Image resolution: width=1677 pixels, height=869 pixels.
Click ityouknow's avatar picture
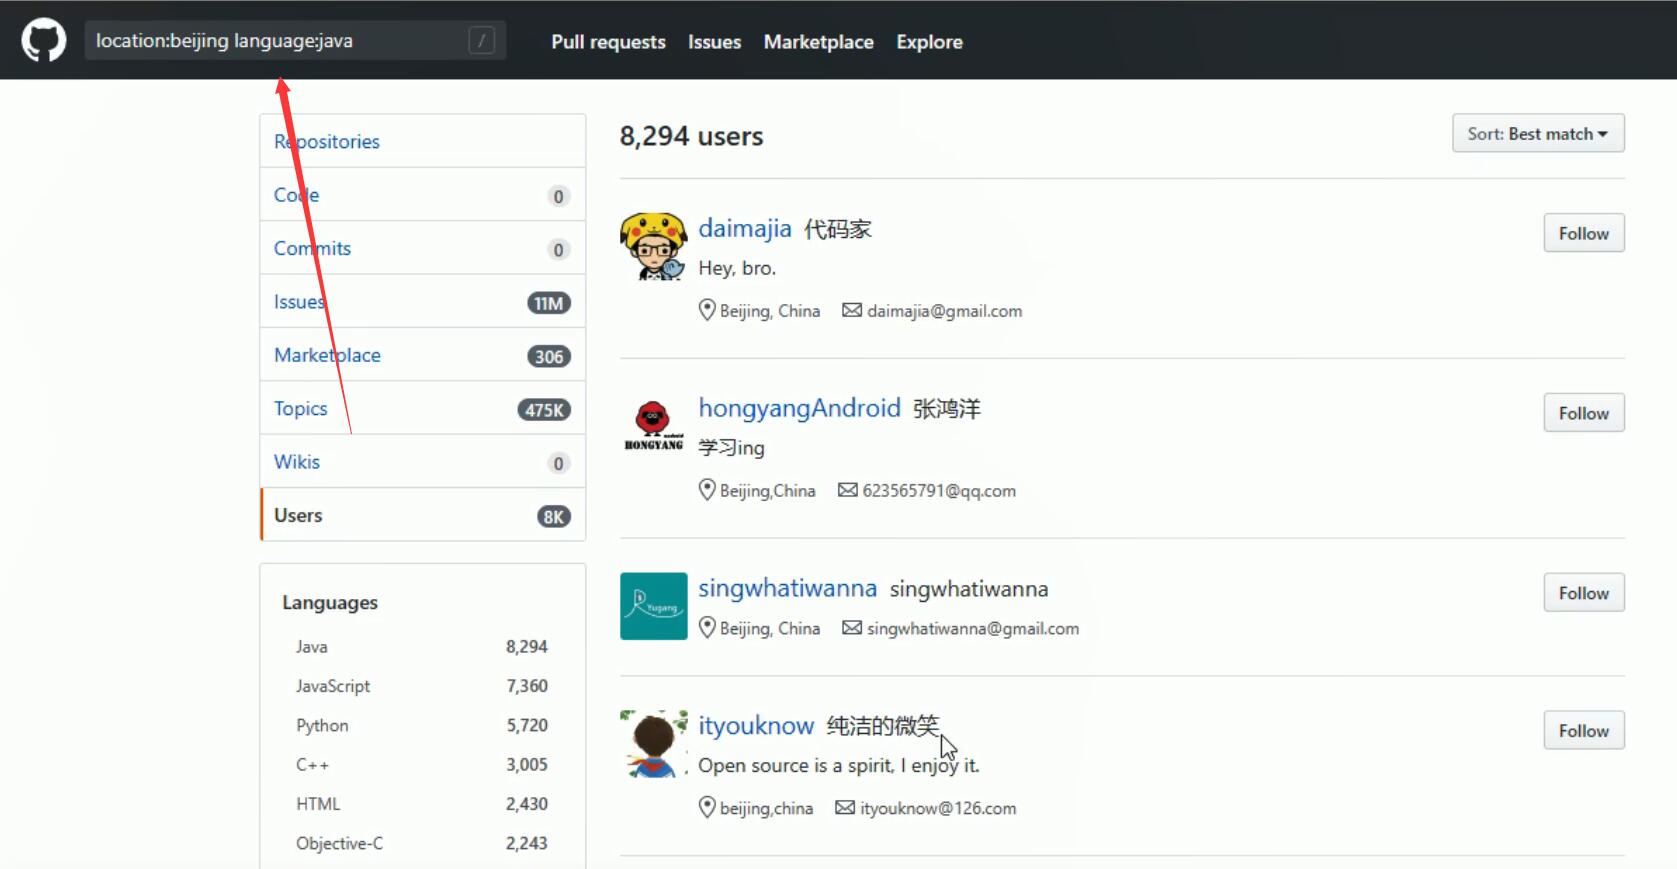[x=653, y=744]
